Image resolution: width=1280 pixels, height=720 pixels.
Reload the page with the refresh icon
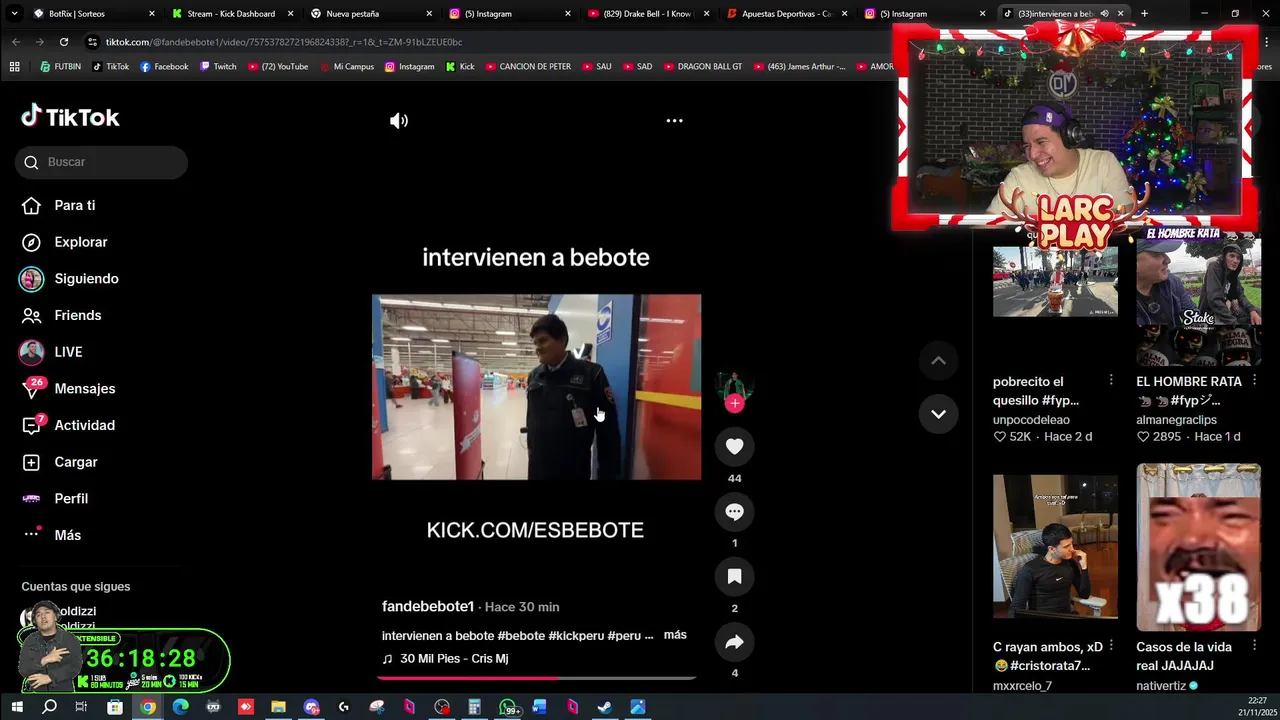[64, 42]
